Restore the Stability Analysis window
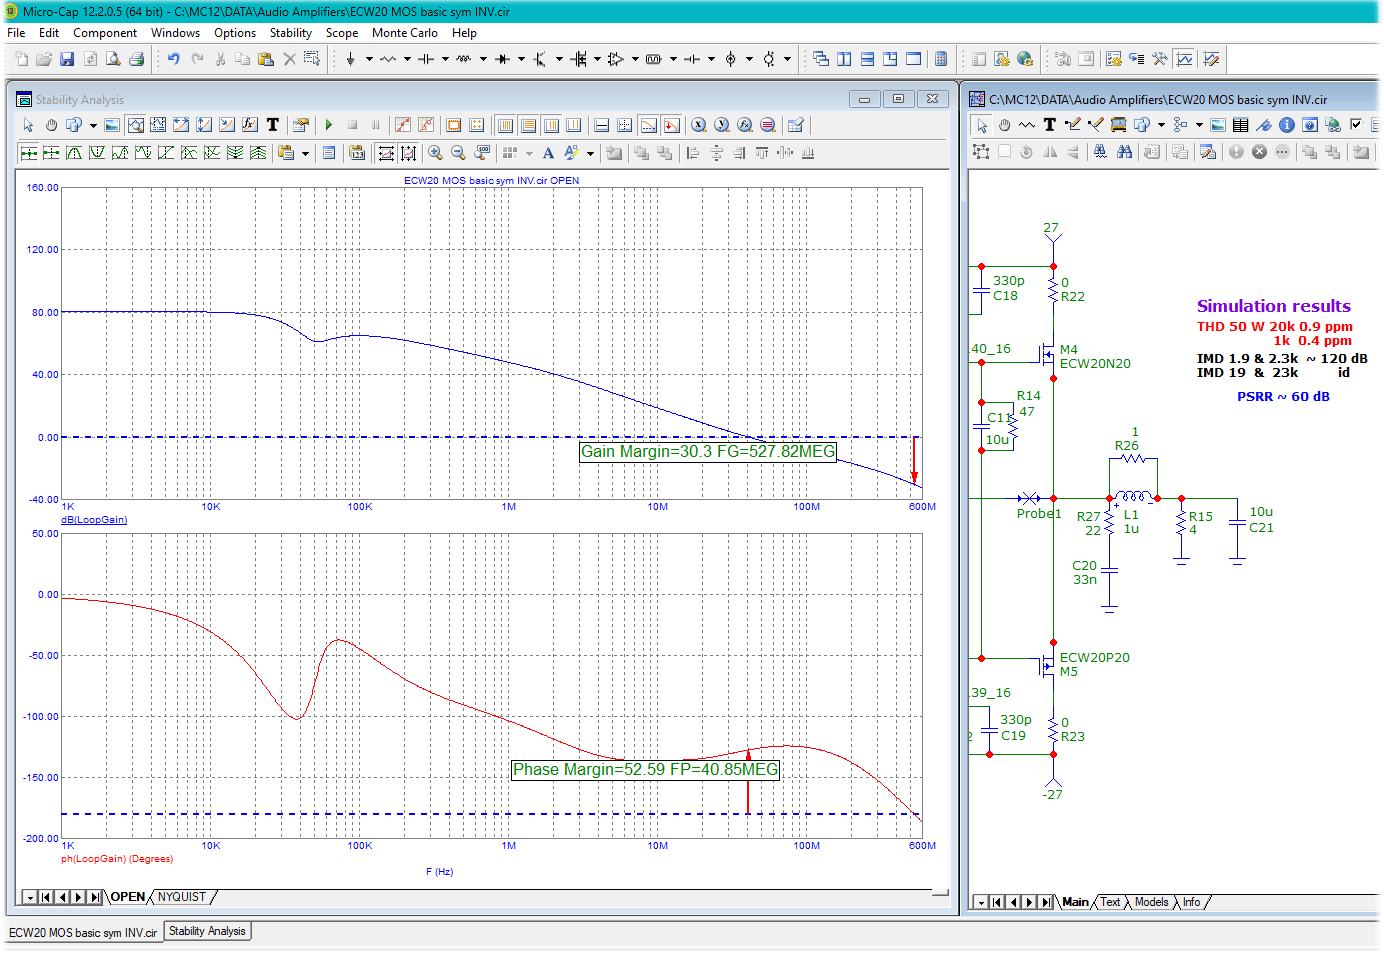The height and width of the screenshot is (954, 1384). click(898, 99)
